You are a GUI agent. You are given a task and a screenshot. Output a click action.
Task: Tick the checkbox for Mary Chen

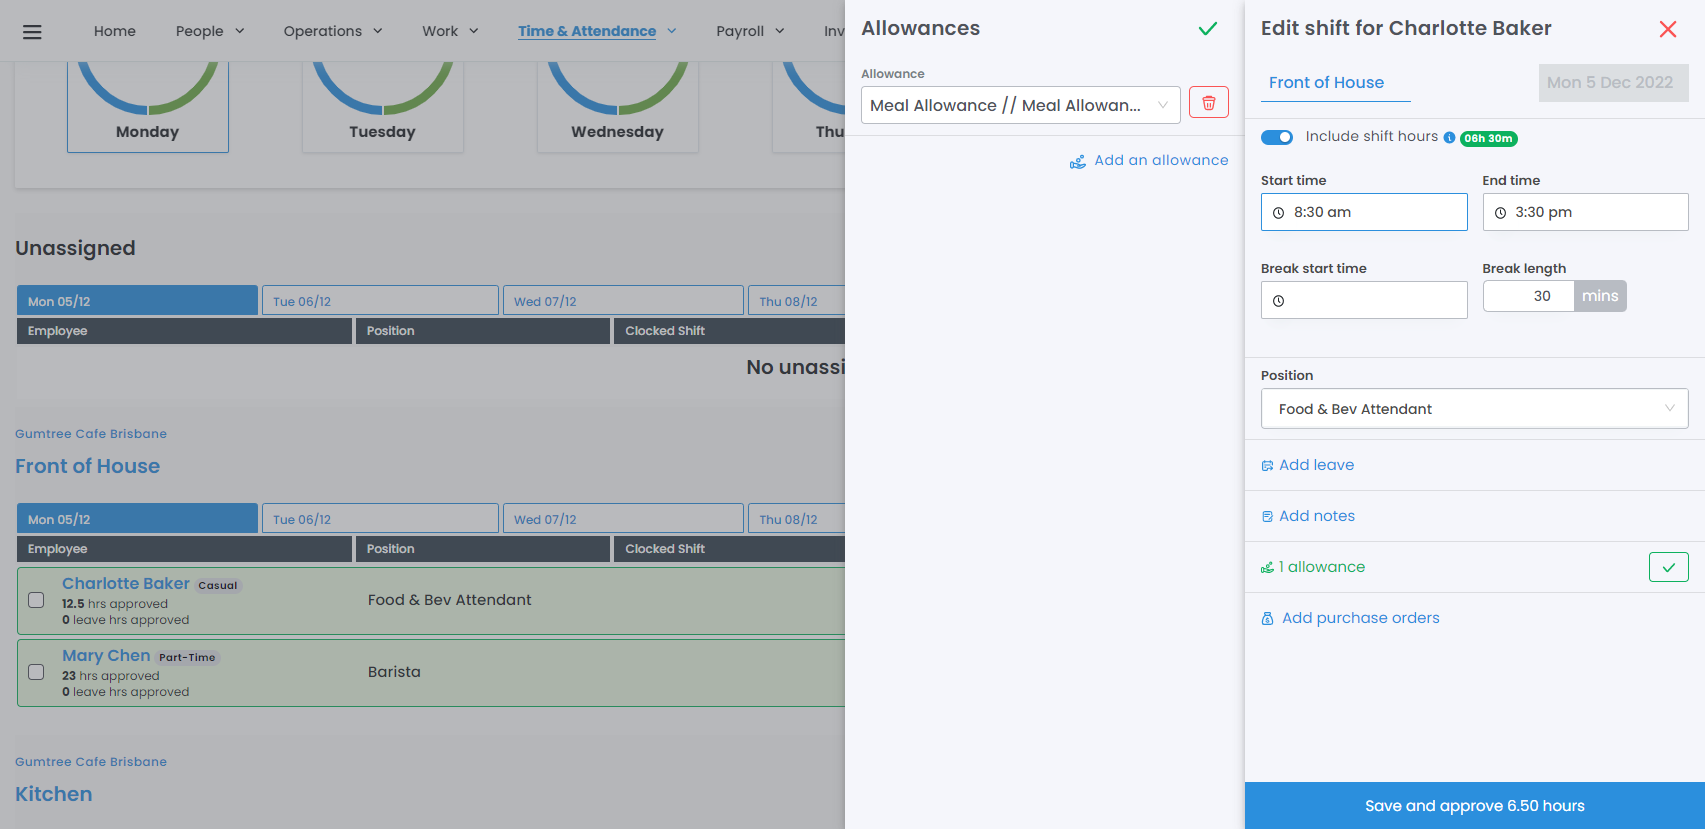tap(36, 672)
